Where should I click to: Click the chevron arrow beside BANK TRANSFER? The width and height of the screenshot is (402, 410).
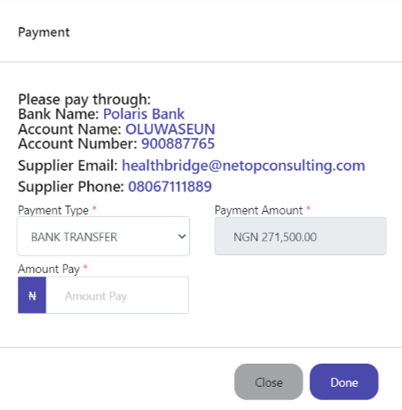(182, 237)
